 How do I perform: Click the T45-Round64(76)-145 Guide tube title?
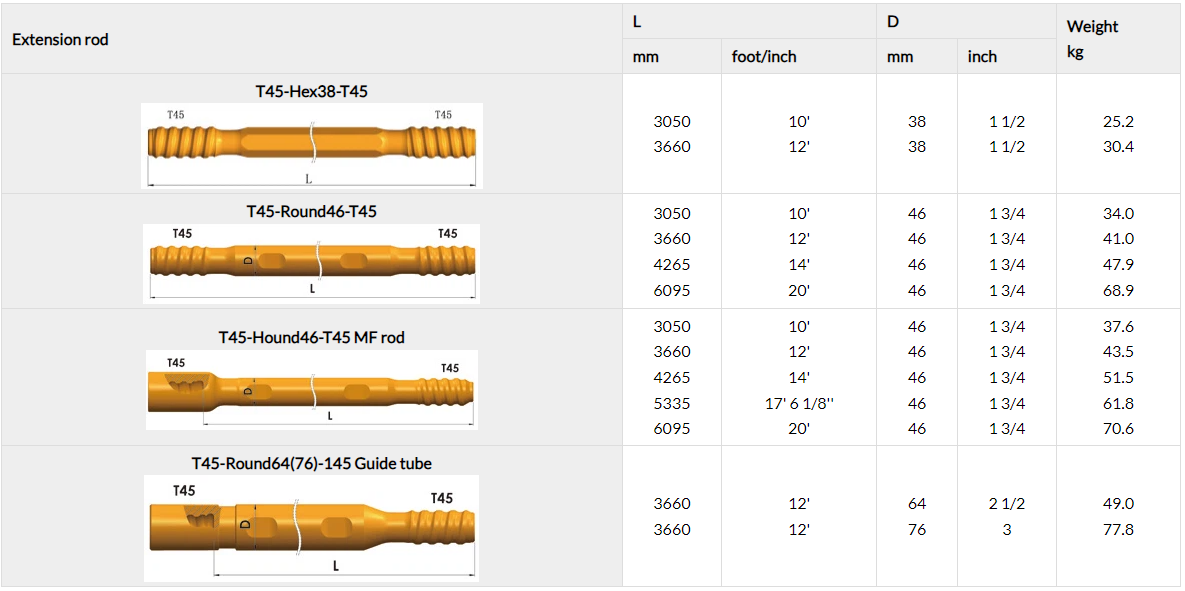click(311, 463)
